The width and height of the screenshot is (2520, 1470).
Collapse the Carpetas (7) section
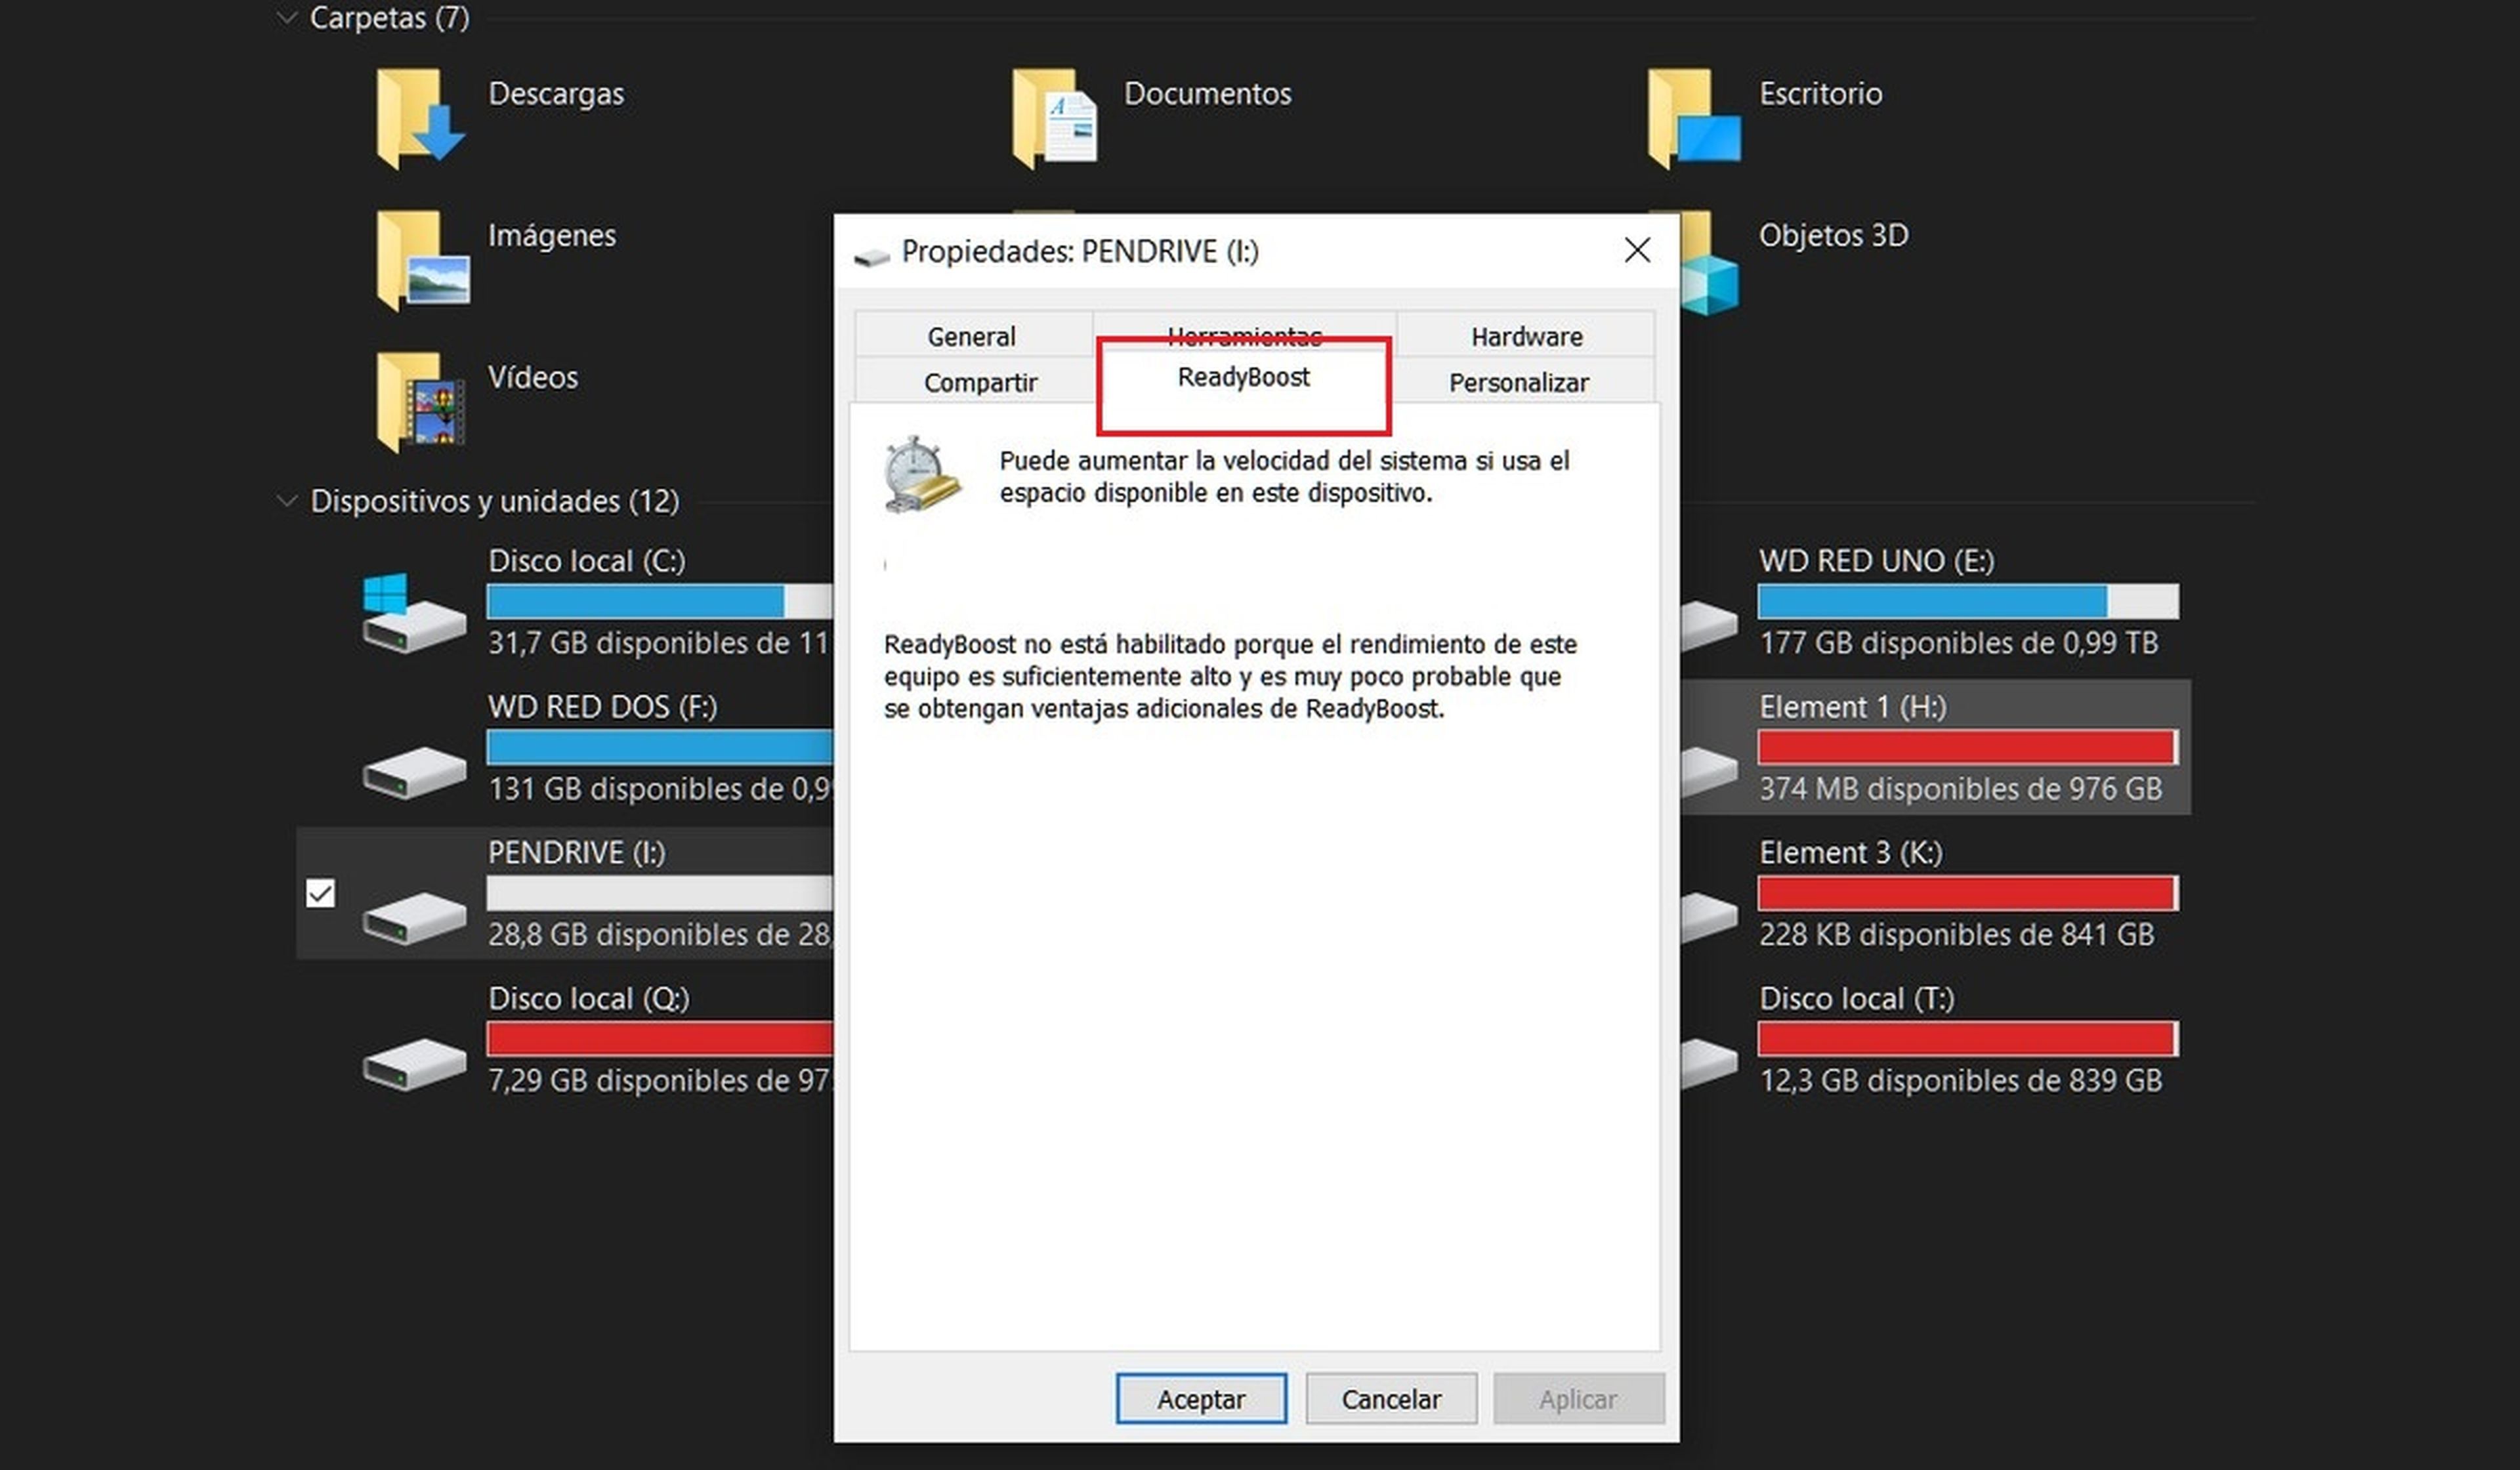[x=287, y=18]
